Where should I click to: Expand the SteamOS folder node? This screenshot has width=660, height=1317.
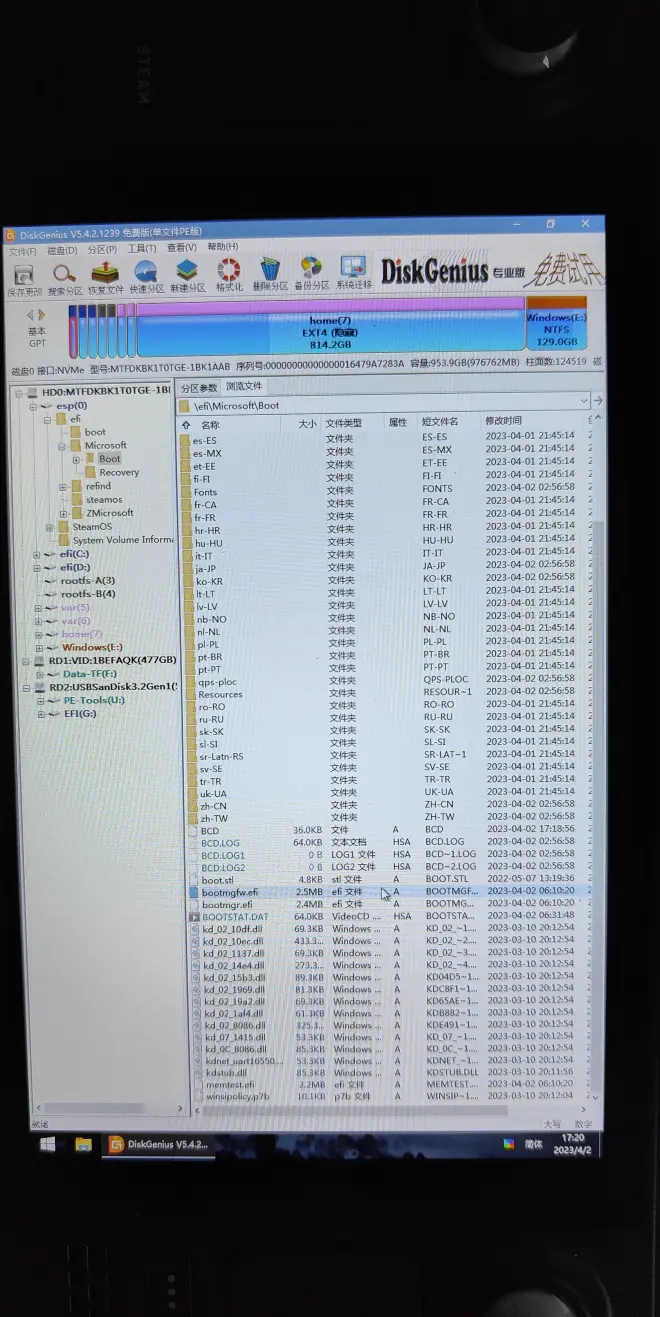[50, 527]
